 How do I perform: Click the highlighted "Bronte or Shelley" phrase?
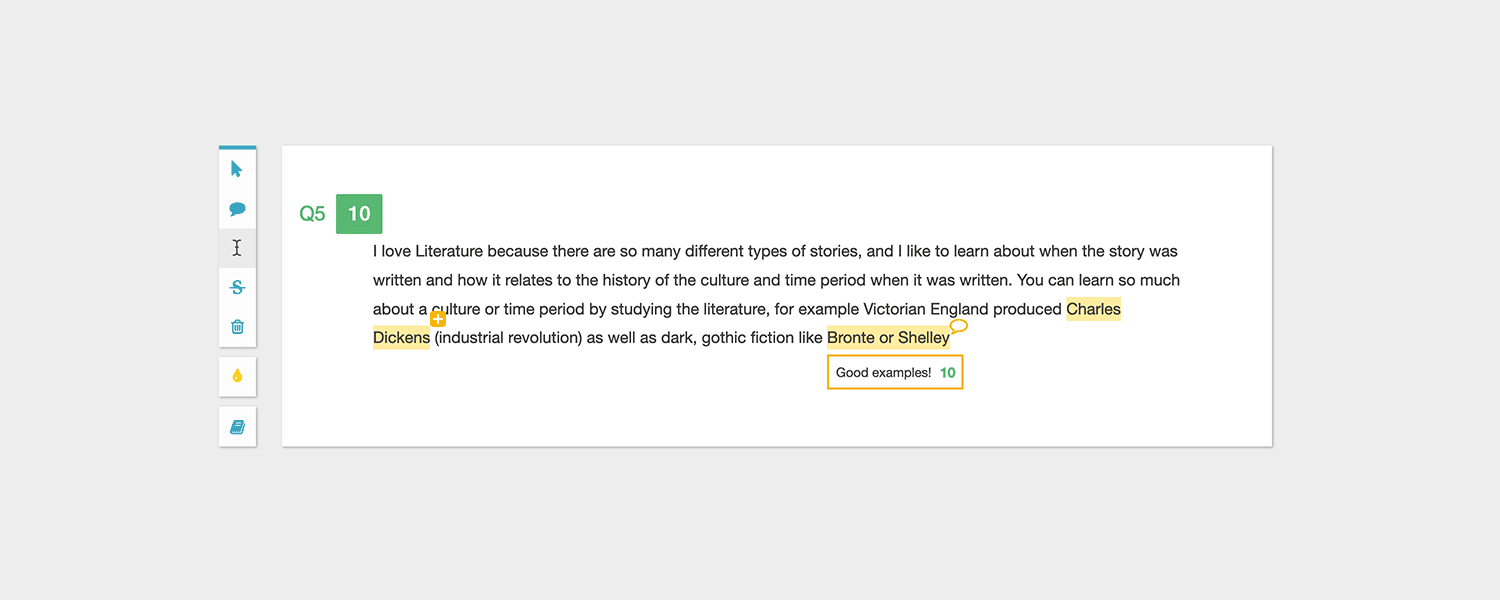tap(888, 338)
